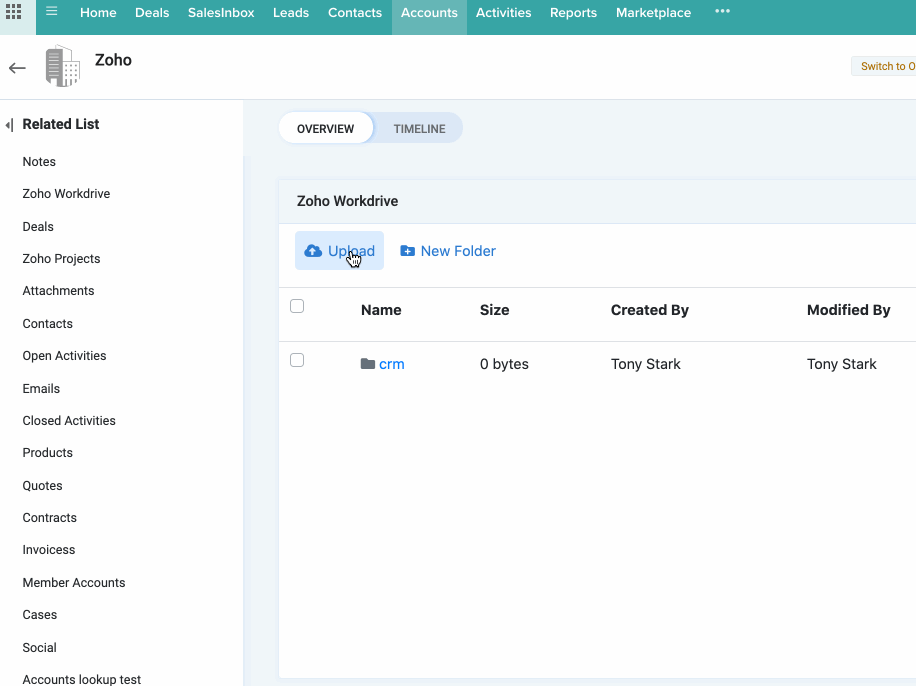Go to Closed Activities related list
Image resolution: width=916 pixels, height=686 pixels.
(69, 421)
